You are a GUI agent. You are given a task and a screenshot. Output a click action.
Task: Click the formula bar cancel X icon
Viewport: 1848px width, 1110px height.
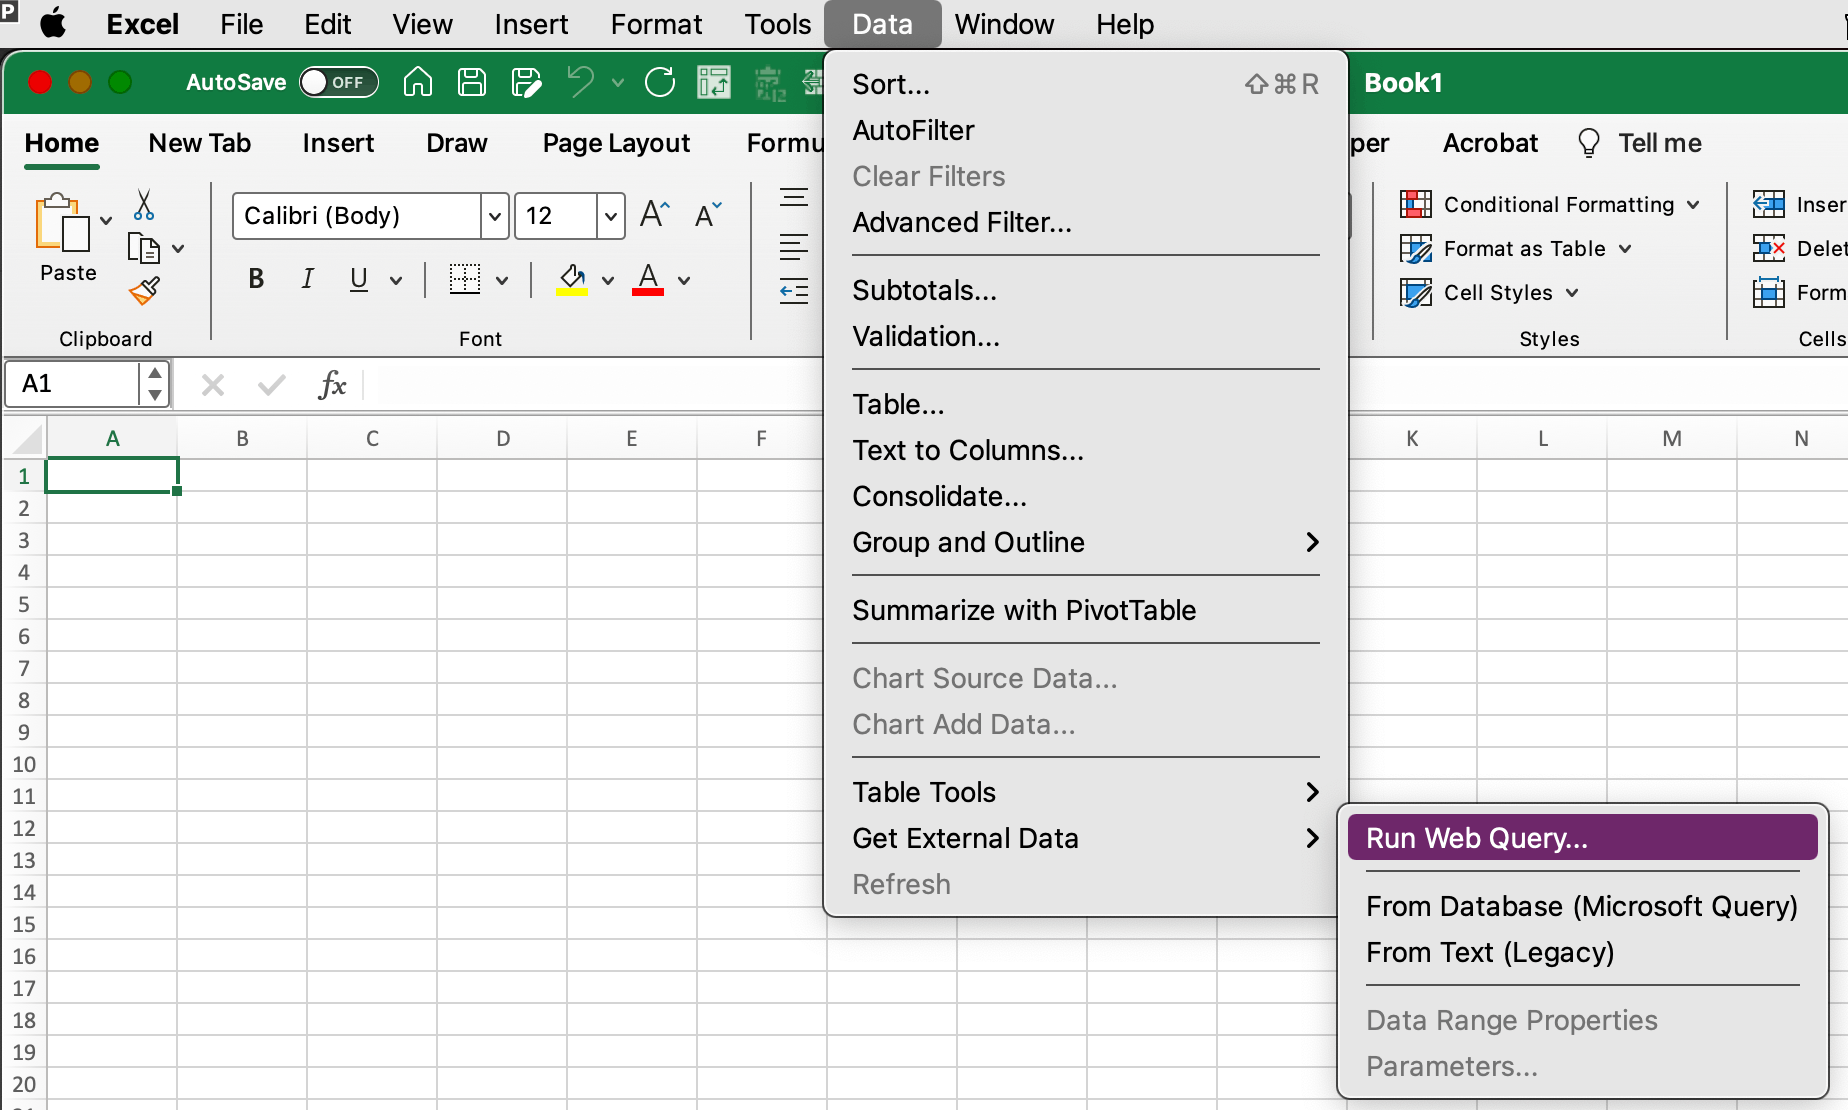(213, 385)
